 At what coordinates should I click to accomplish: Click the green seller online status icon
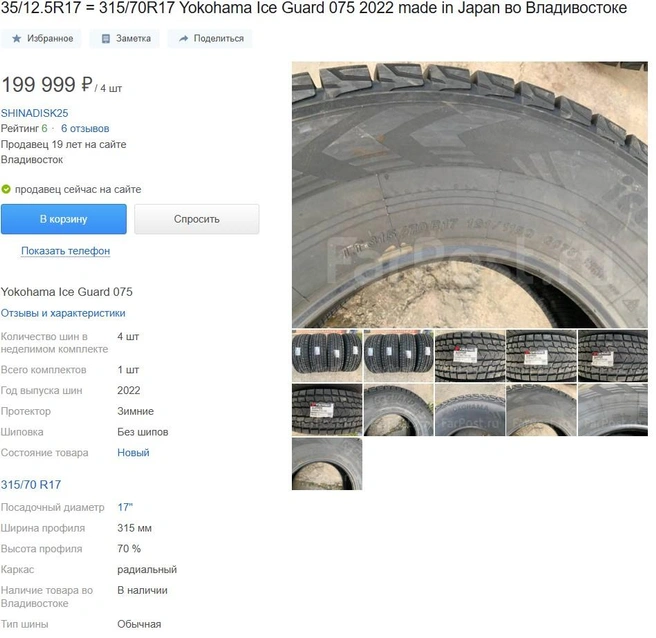pos(6,190)
